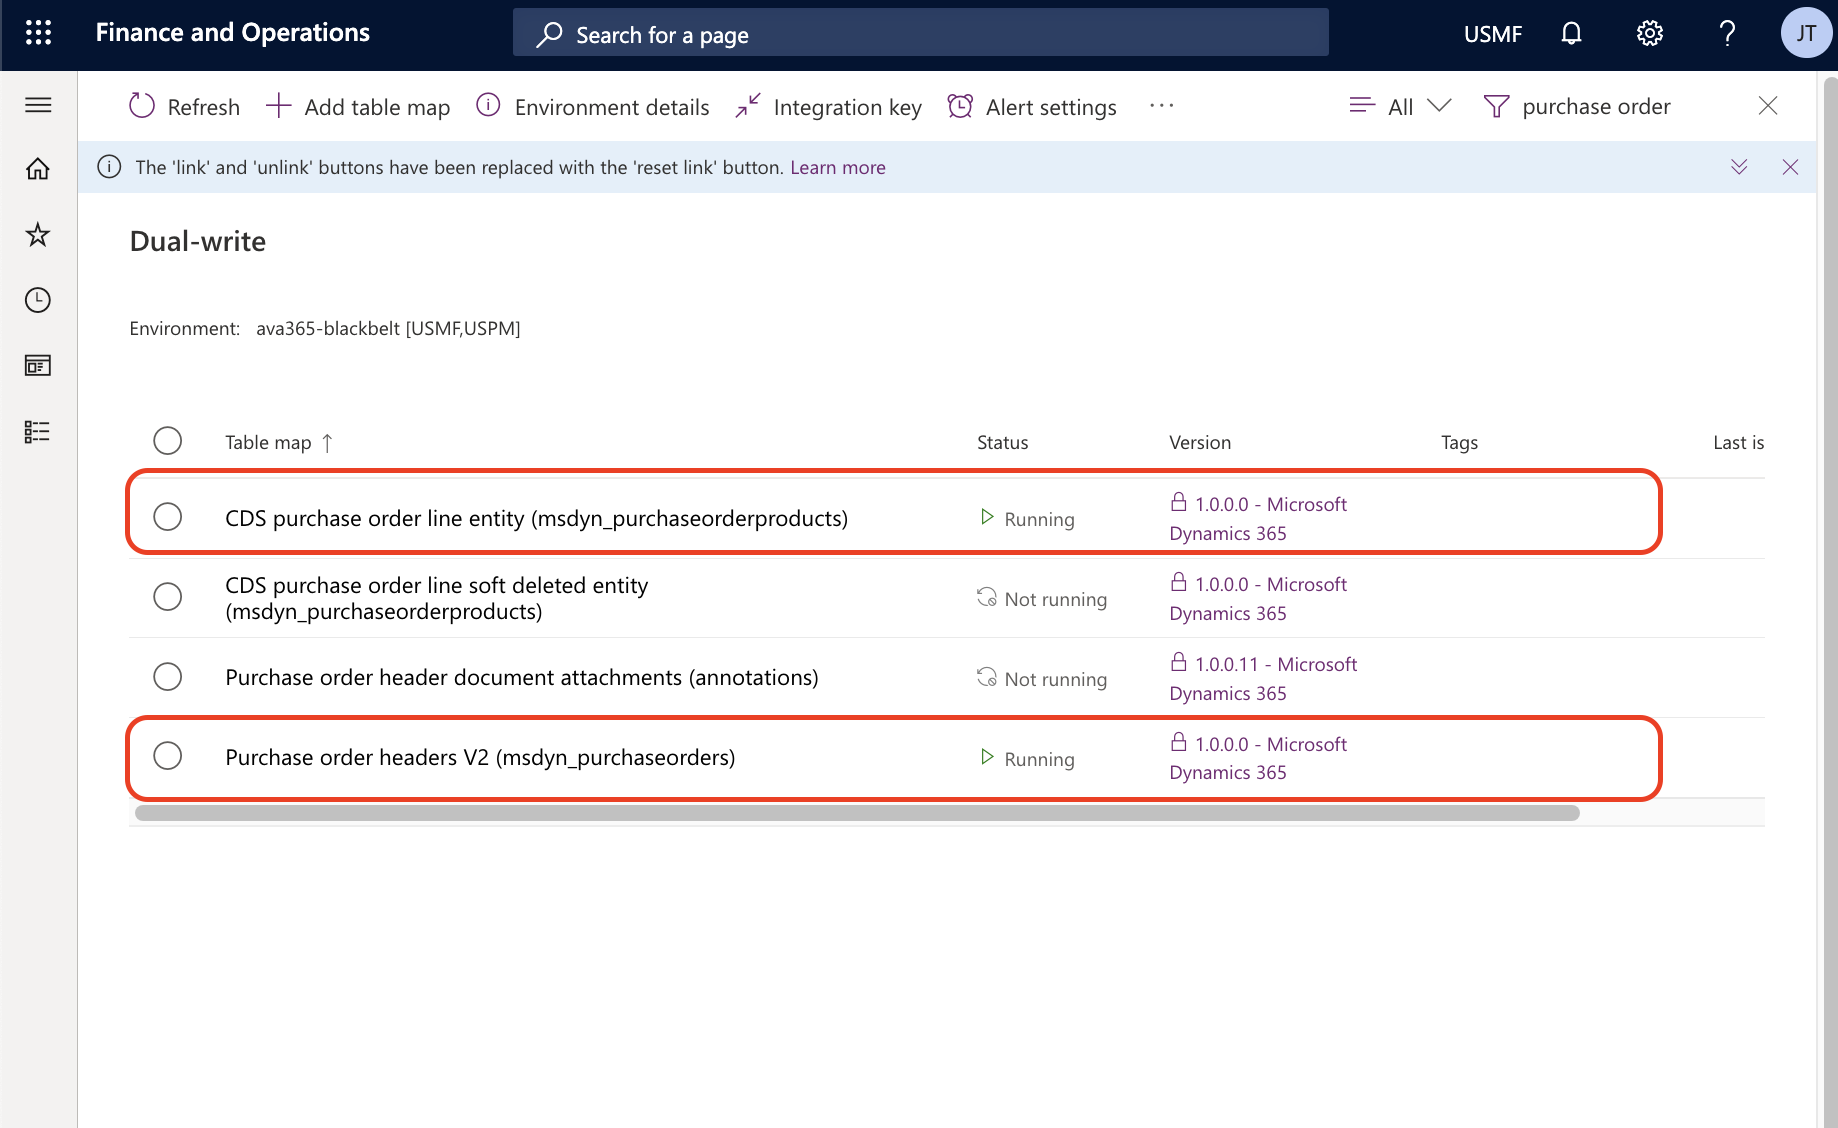Viewport: 1838px width, 1128px height.
Task: Clear the purchase order filter with the X
Action: coord(1768,106)
